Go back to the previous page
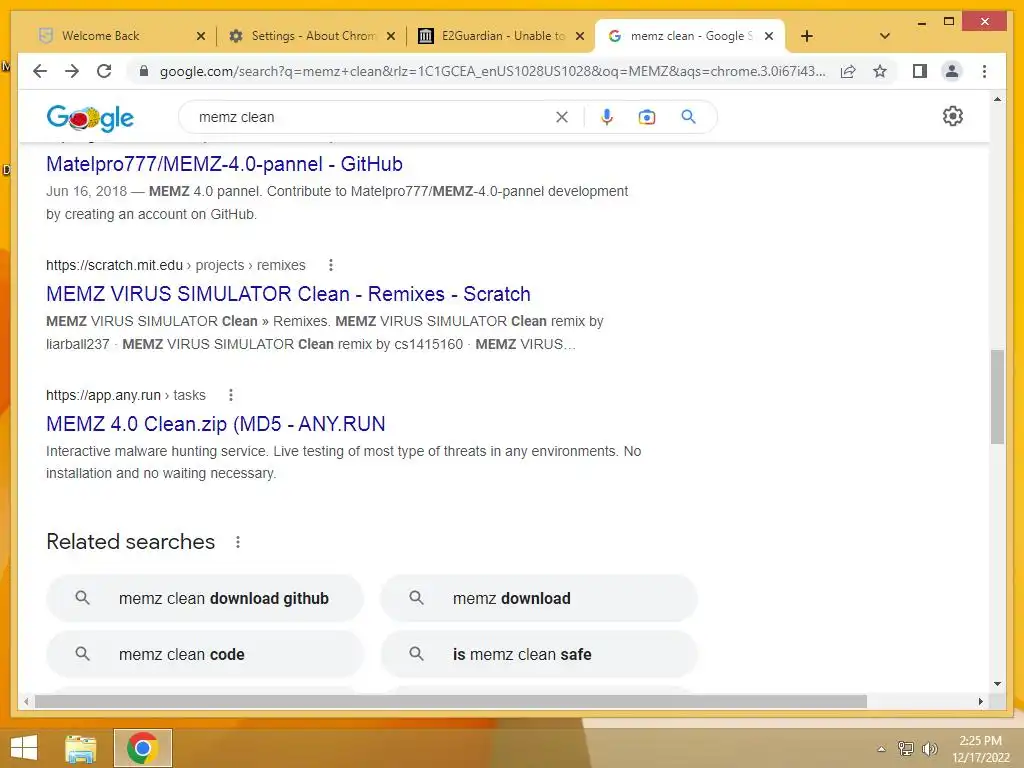1024x768 pixels. pos(40,71)
